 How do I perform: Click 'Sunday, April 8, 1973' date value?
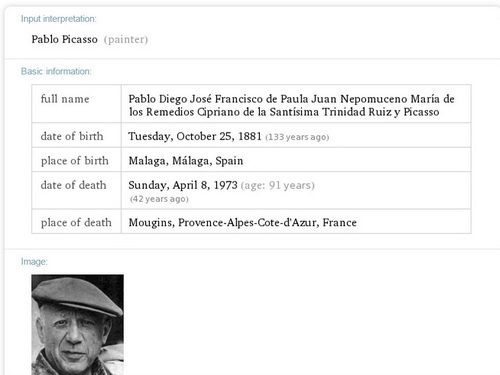click(183, 185)
